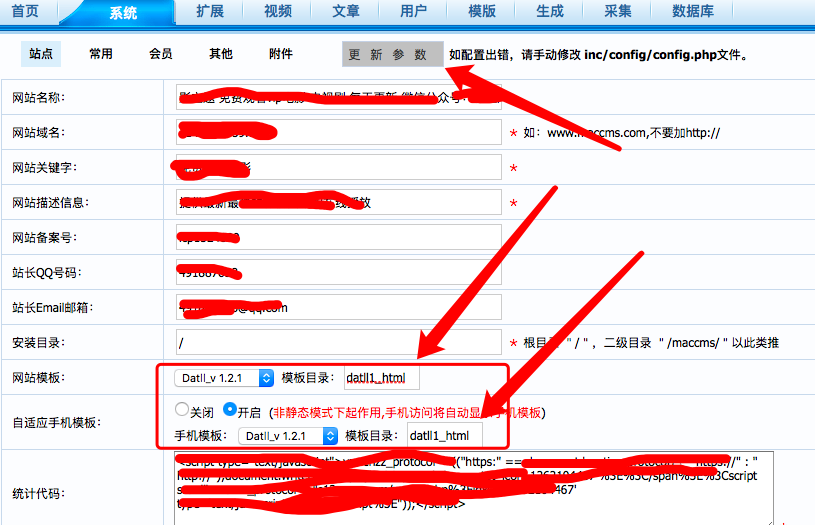
Task: Click the inc/config/config.php notice text
Action: [598, 55]
